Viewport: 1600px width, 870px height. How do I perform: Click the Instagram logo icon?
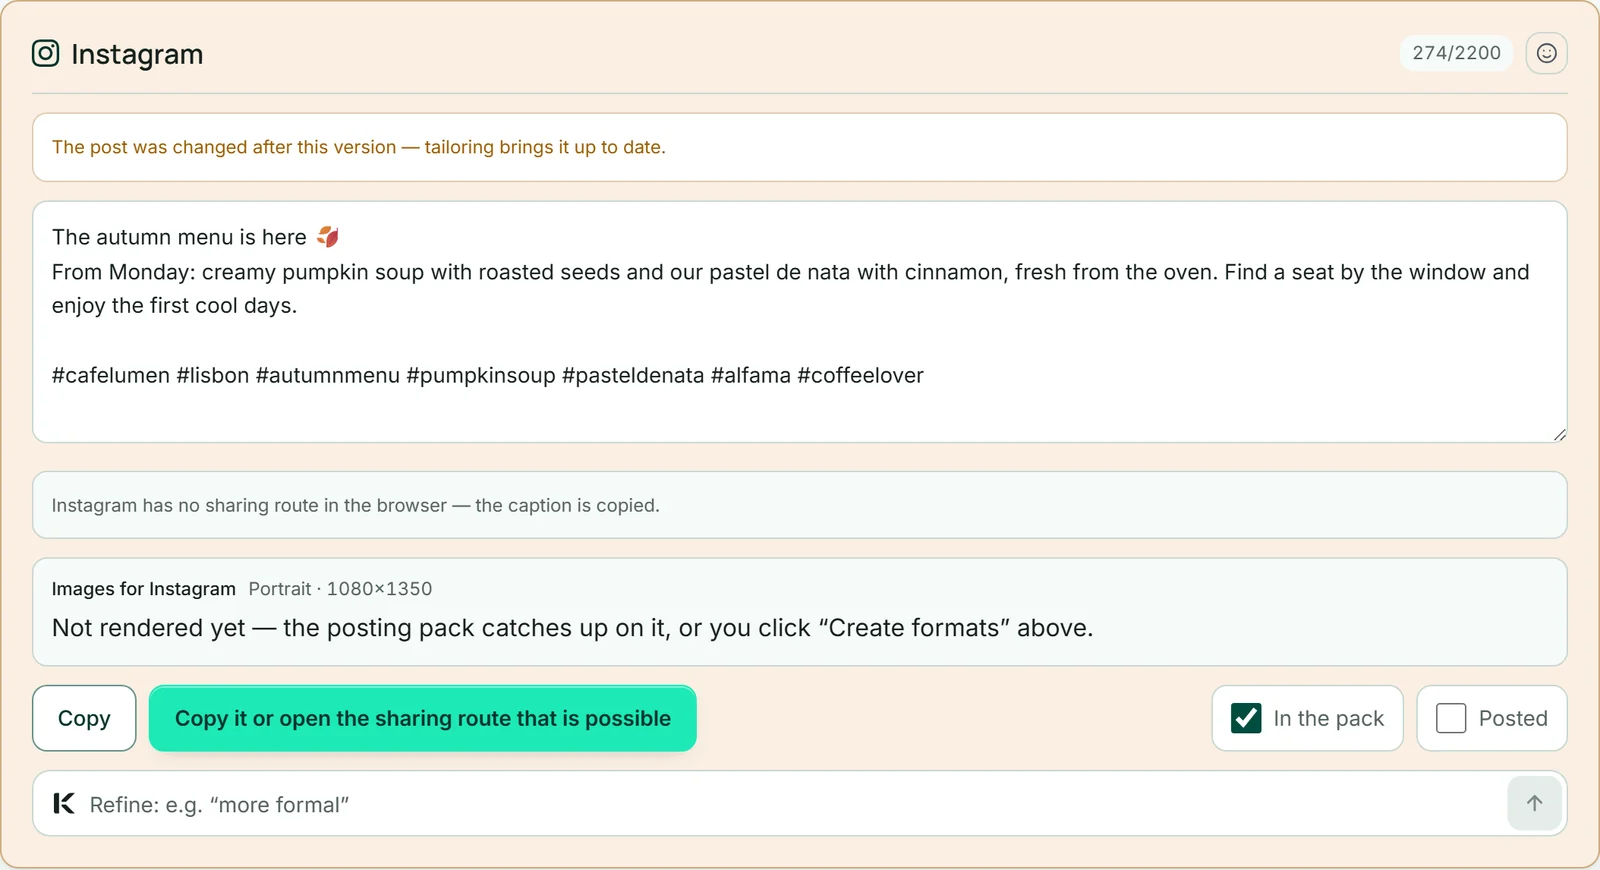[46, 53]
